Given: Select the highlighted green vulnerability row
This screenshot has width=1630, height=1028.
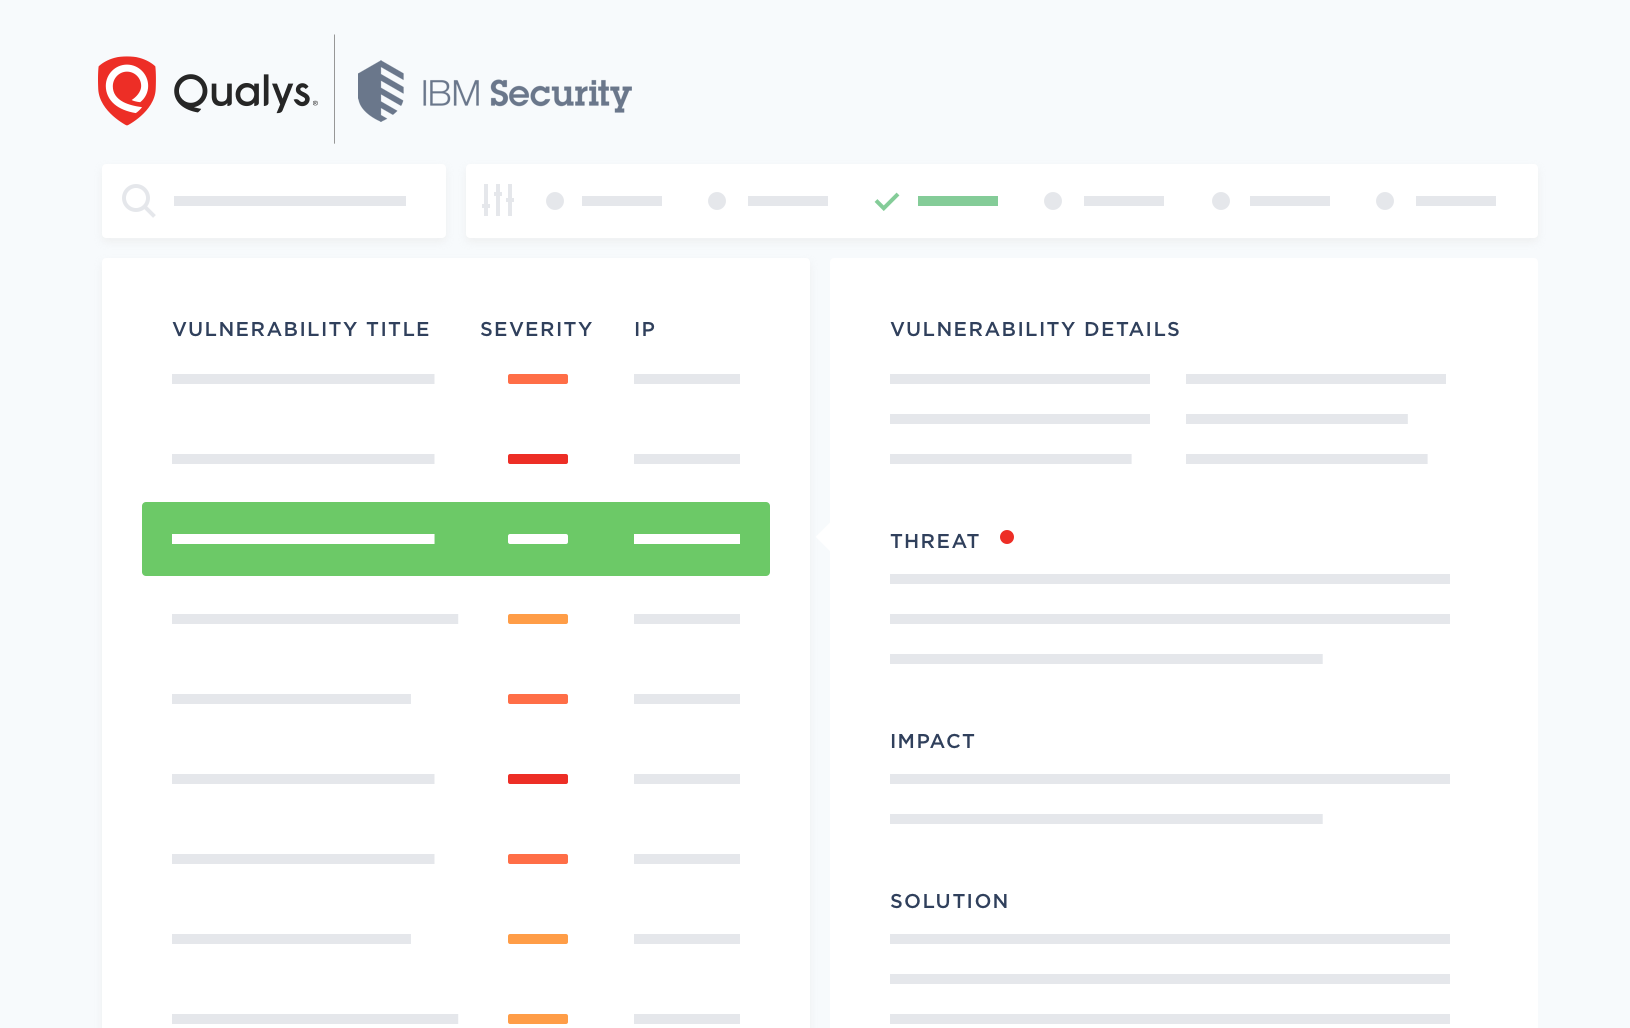Looking at the screenshot, I should point(455,539).
